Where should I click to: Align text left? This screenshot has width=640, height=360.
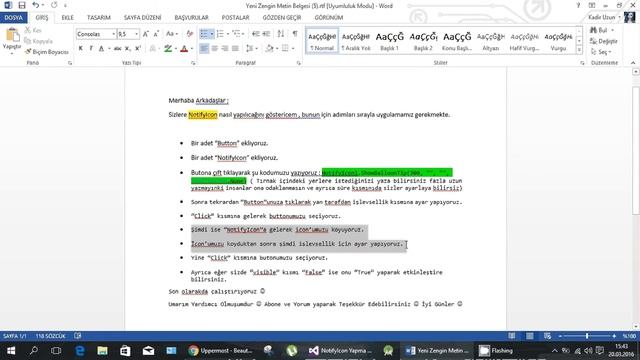click(204, 49)
